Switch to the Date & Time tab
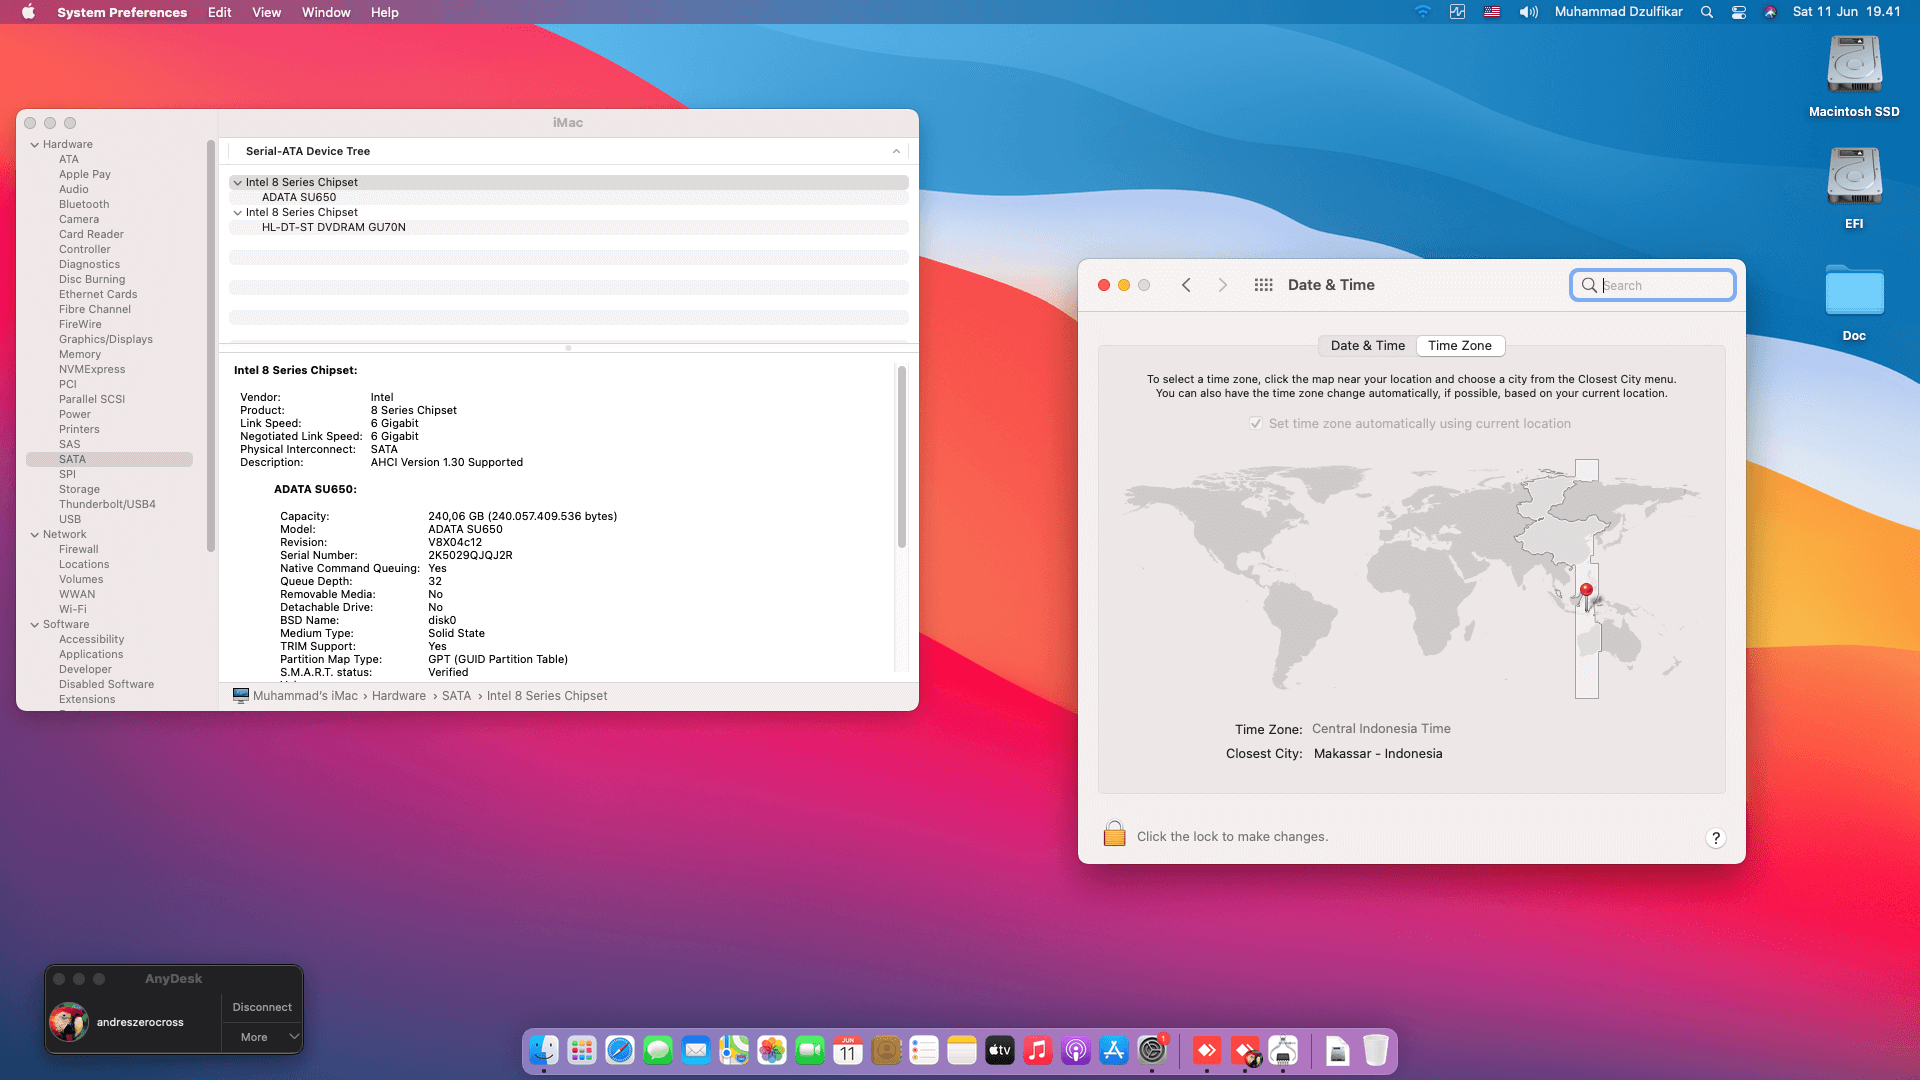The height and width of the screenshot is (1080, 1920). click(1367, 346)
